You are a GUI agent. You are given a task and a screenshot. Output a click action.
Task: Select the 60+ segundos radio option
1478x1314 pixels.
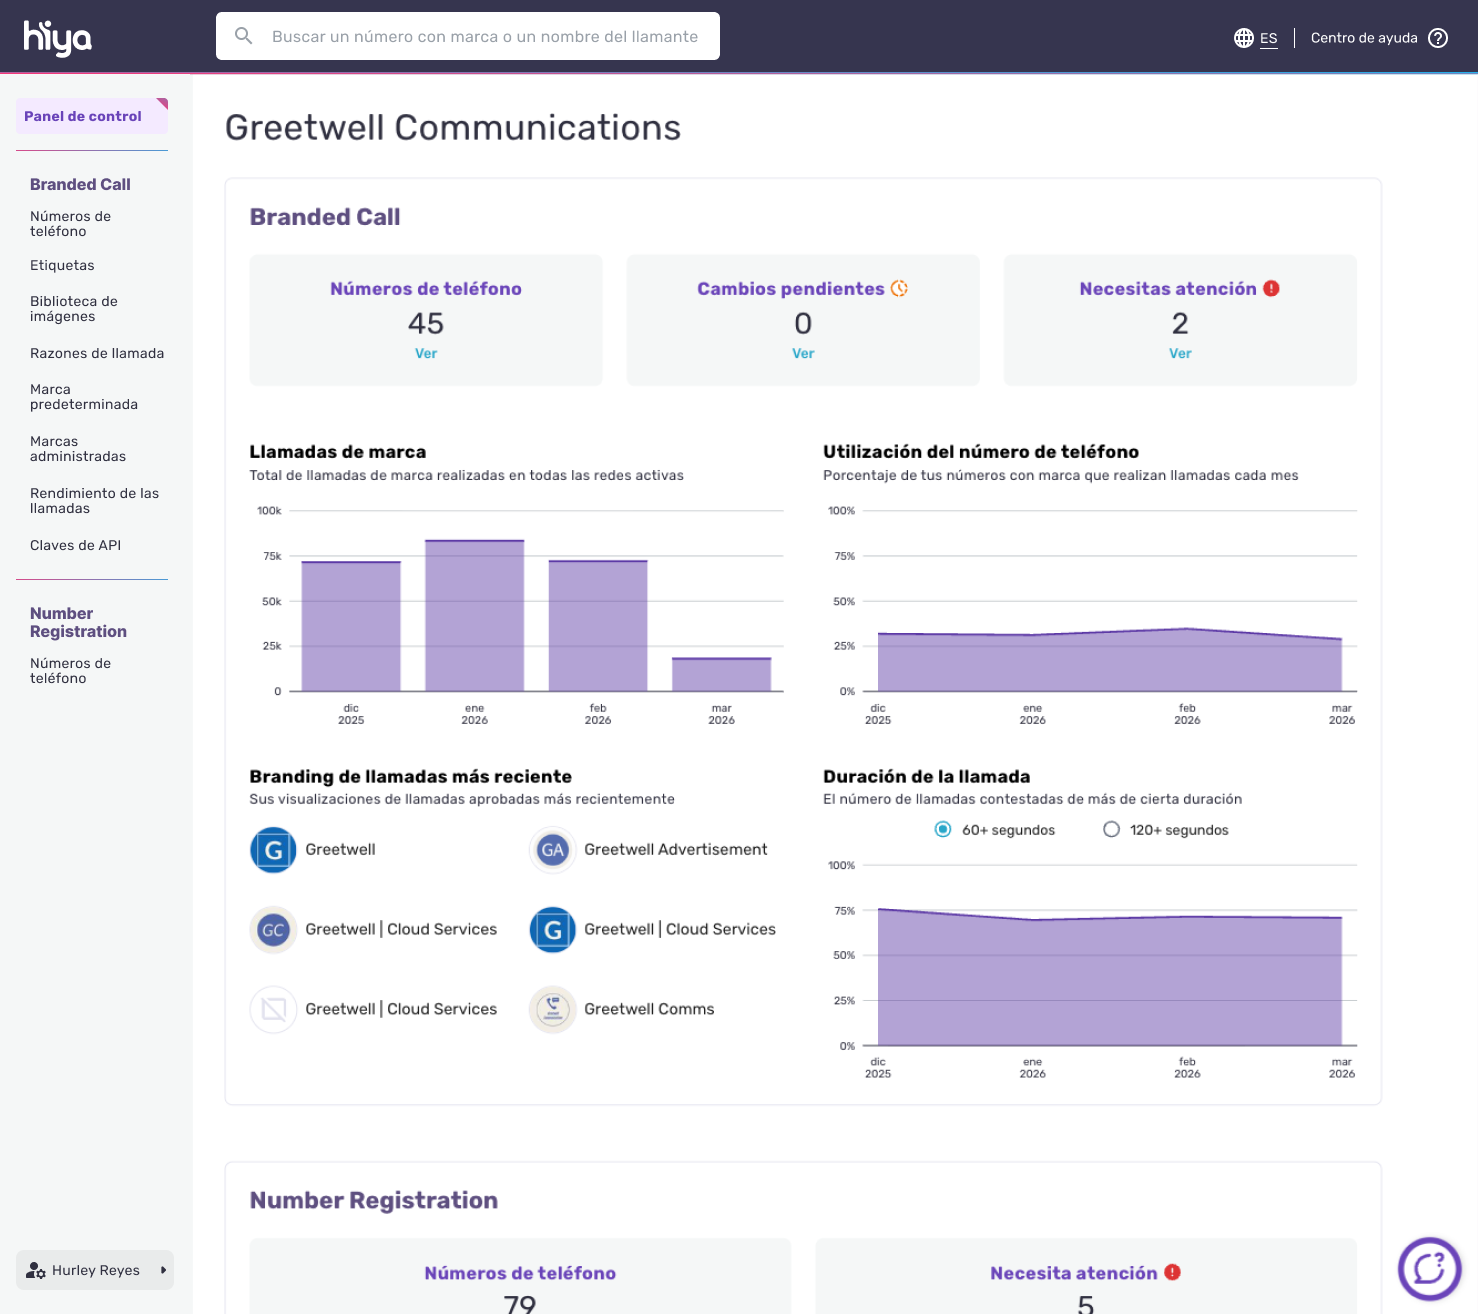tap(942, 830)
